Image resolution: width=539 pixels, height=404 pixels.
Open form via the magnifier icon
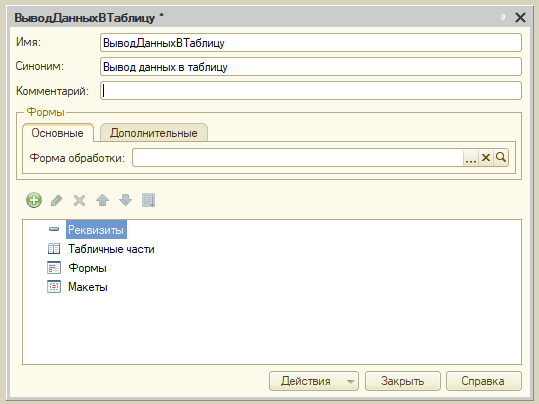click(x=501, y=158)
